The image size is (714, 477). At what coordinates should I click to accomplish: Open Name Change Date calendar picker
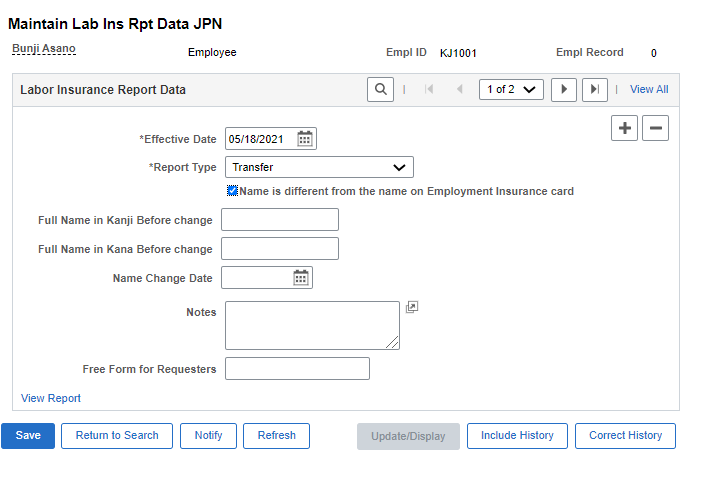coord(301,278)
